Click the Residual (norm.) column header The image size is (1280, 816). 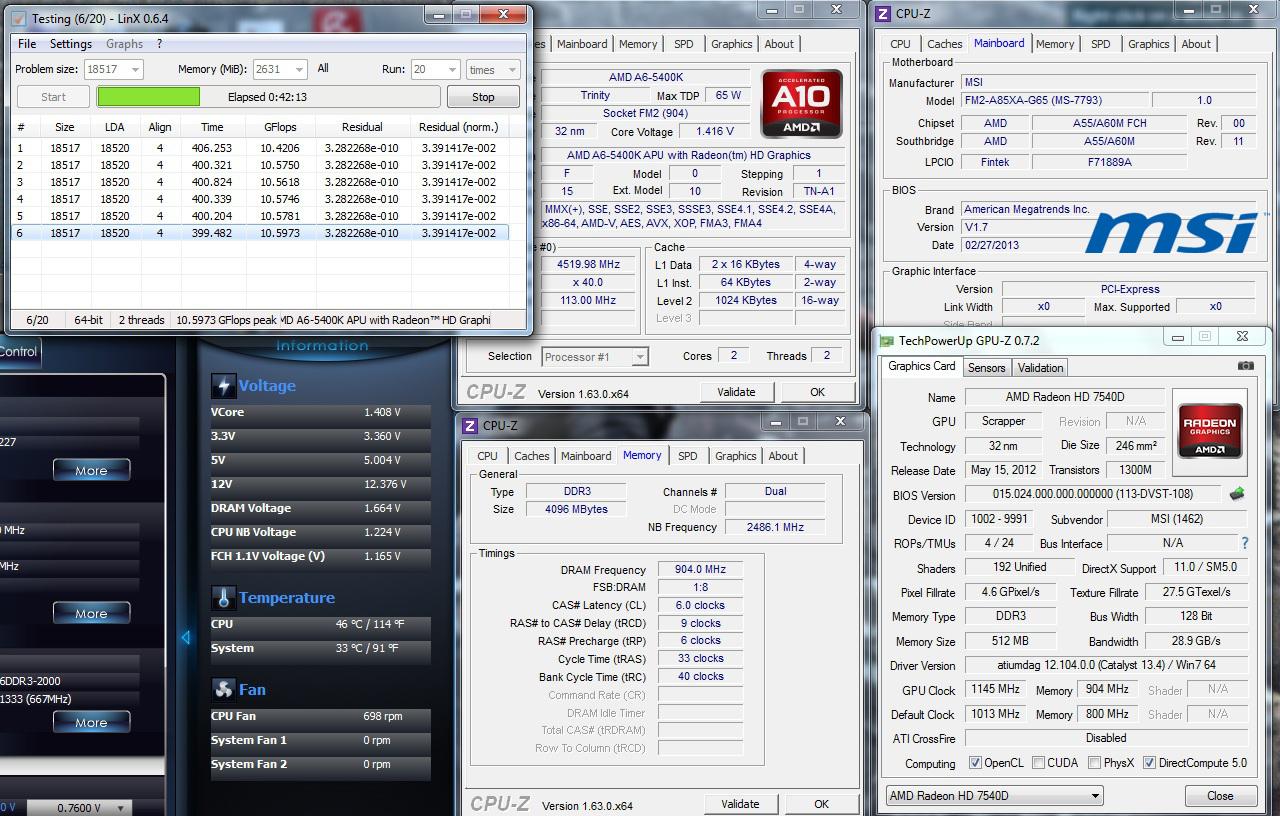[458, 127]
